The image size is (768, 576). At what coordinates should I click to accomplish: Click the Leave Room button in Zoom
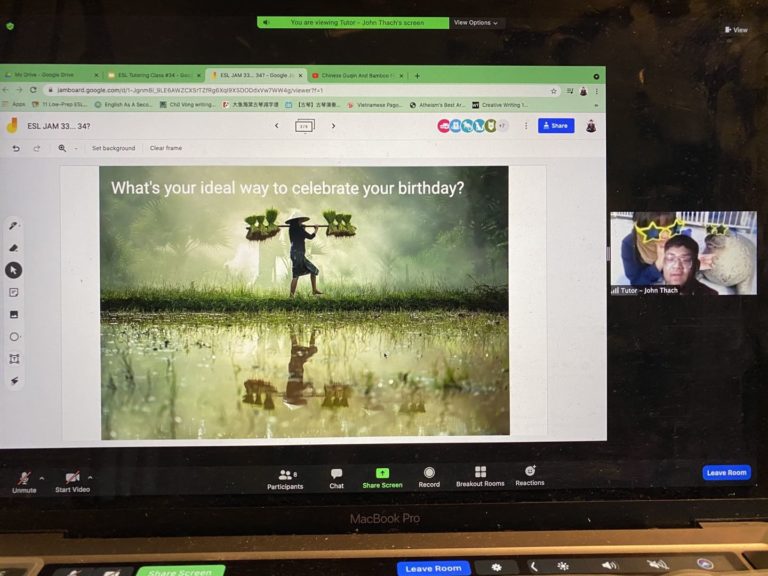(726, 473)
